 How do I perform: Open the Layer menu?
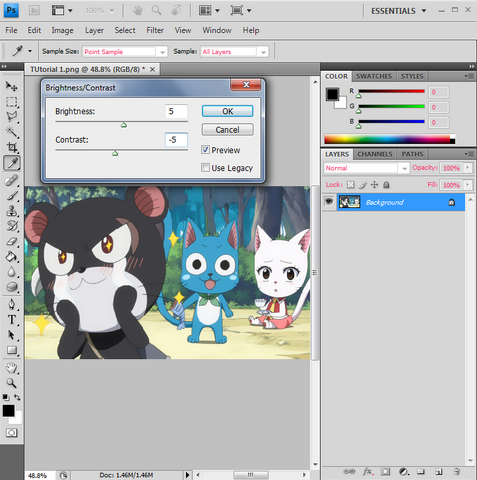click(94, 30)
